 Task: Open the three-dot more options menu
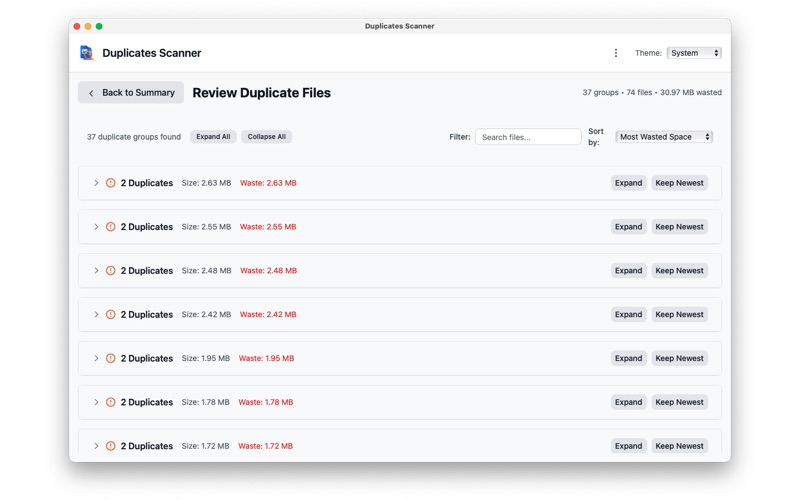point(616,53)
